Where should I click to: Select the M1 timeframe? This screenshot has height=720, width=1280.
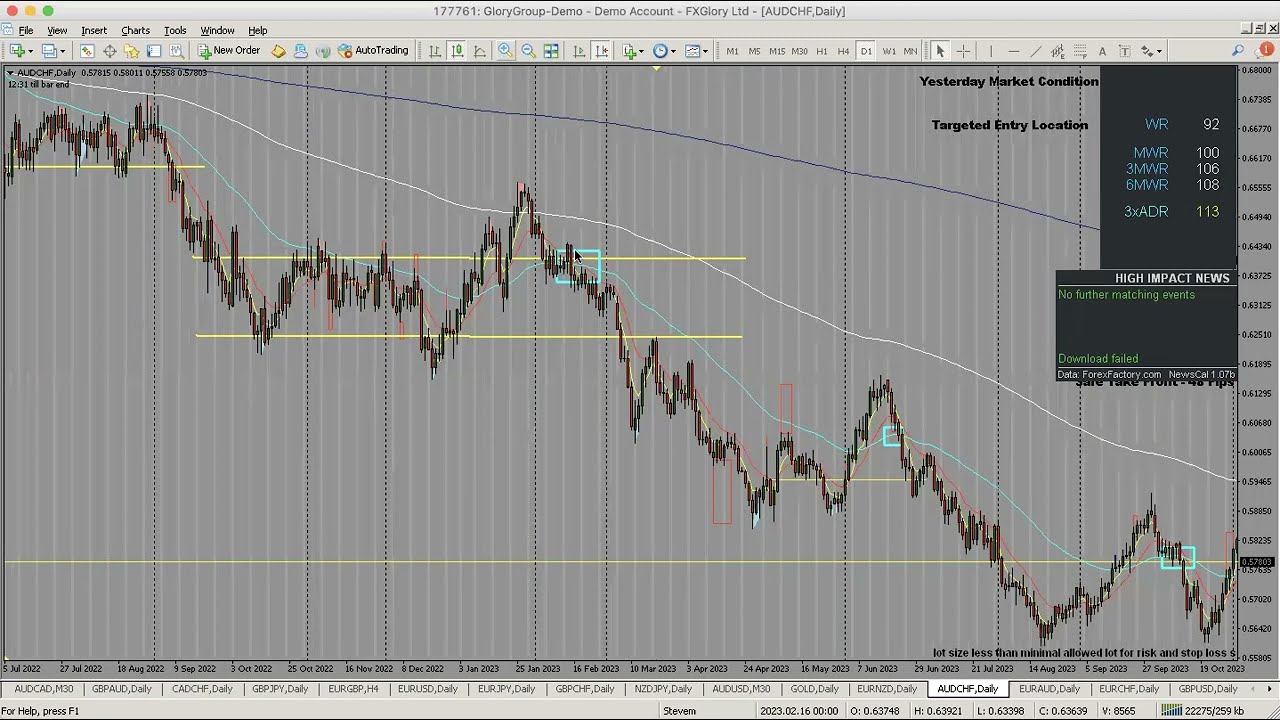(732, 51)
